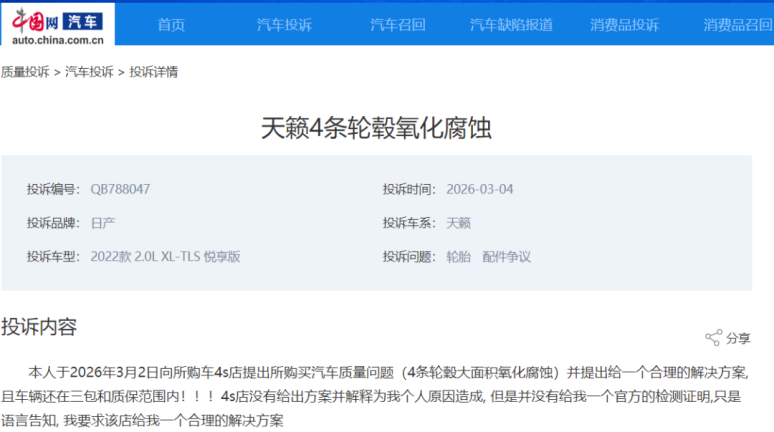Screen dimensions: 774x432
Task: Click the 投诉内容 section heading
Action: [x=39, y=326]
